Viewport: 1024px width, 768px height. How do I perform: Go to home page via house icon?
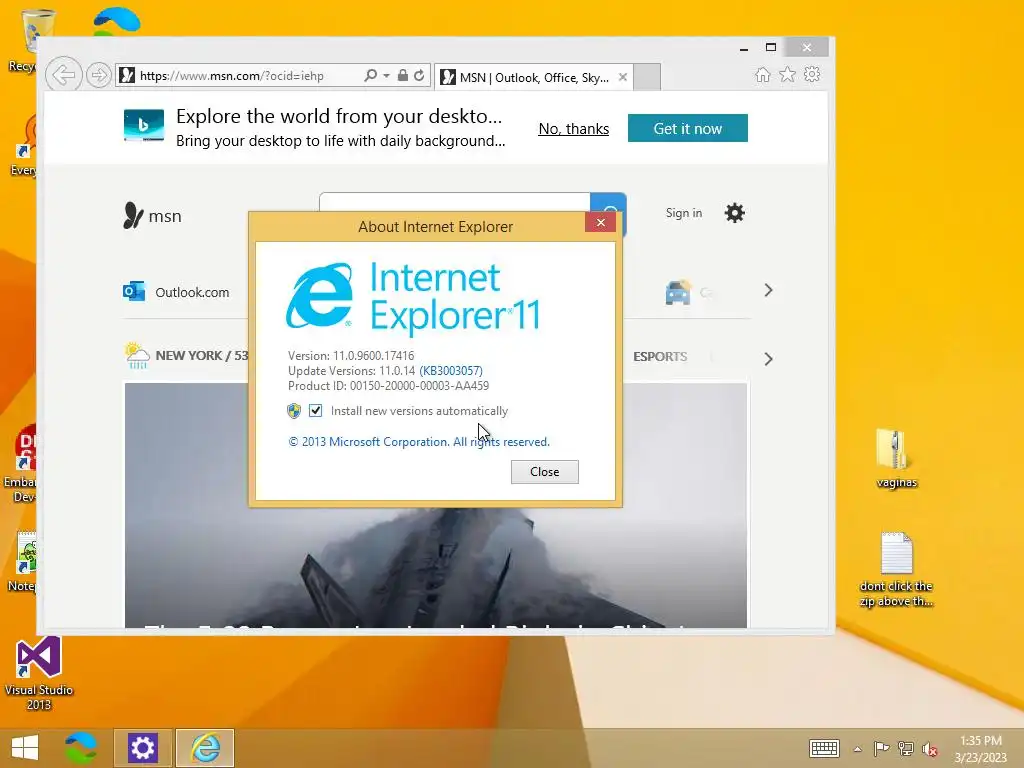click(763, 74)
